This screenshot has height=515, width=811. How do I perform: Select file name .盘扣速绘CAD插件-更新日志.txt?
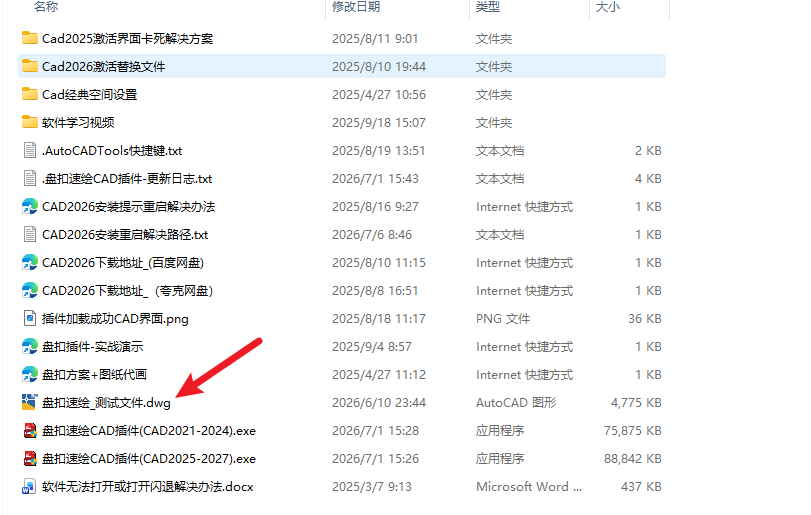point(127,178)
